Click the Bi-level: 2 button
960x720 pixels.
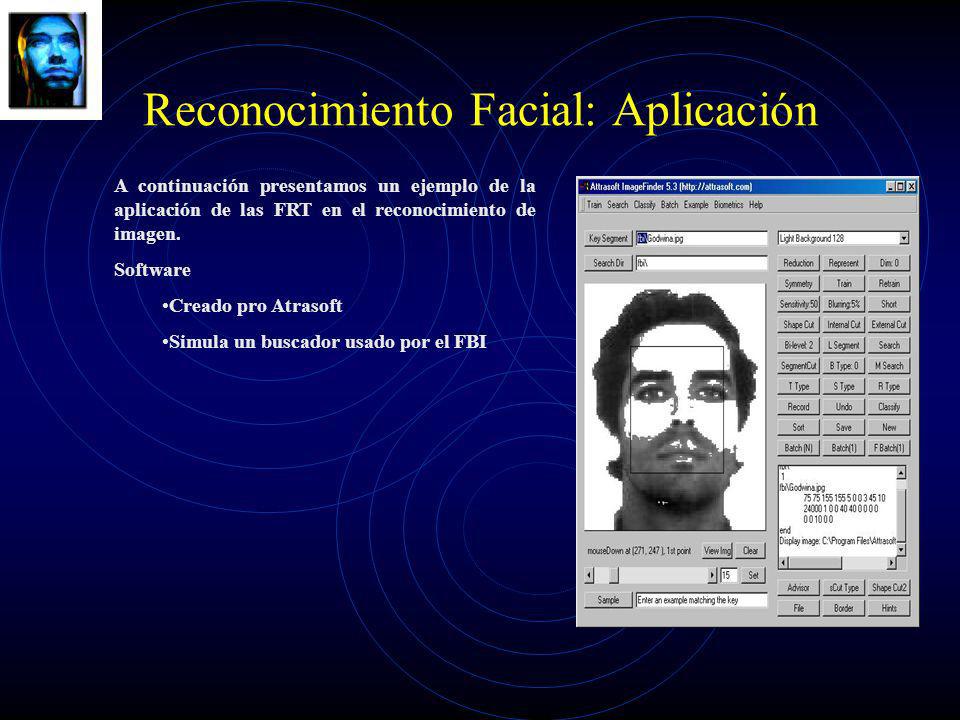pos(798,345)
